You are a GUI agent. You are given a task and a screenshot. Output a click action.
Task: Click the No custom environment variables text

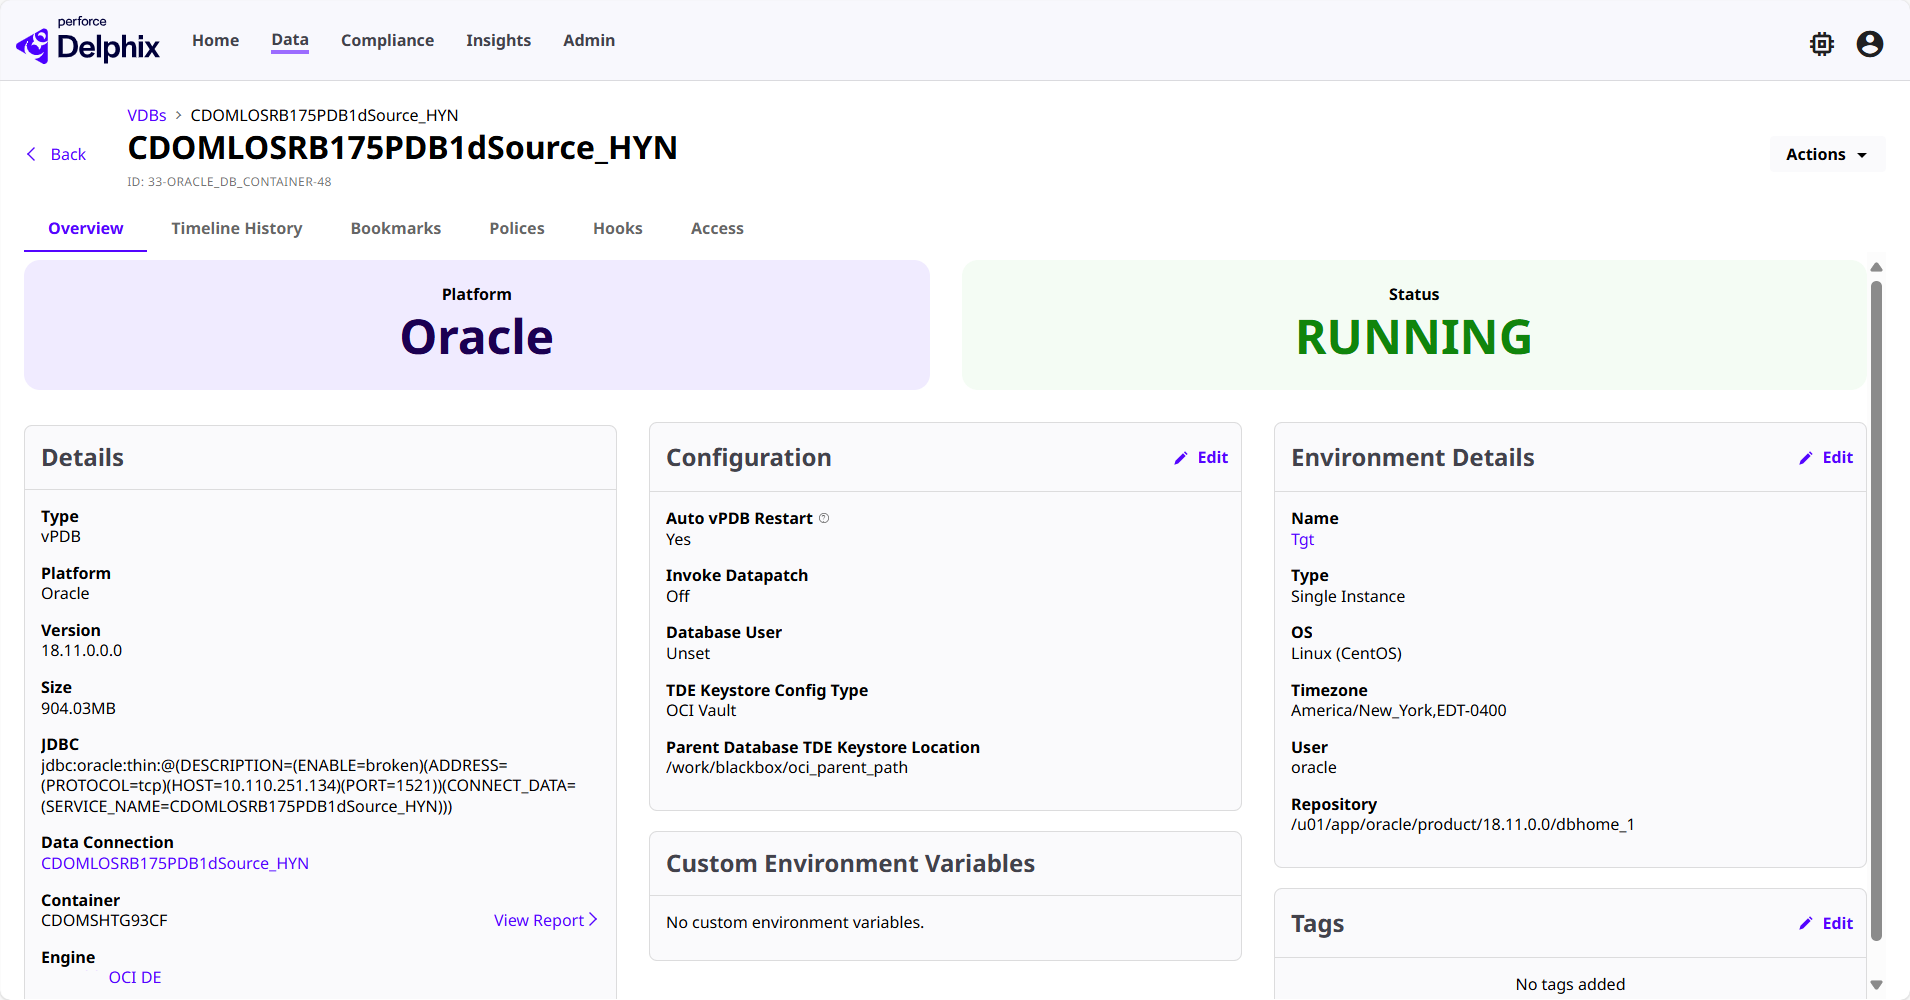(x=795, y=922)
